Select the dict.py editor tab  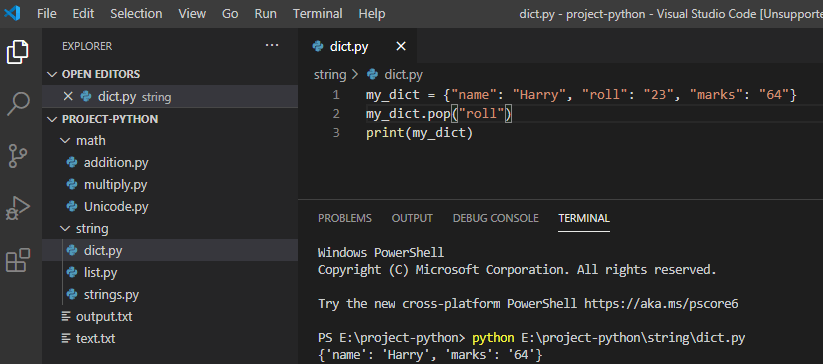tap(357, 47)
